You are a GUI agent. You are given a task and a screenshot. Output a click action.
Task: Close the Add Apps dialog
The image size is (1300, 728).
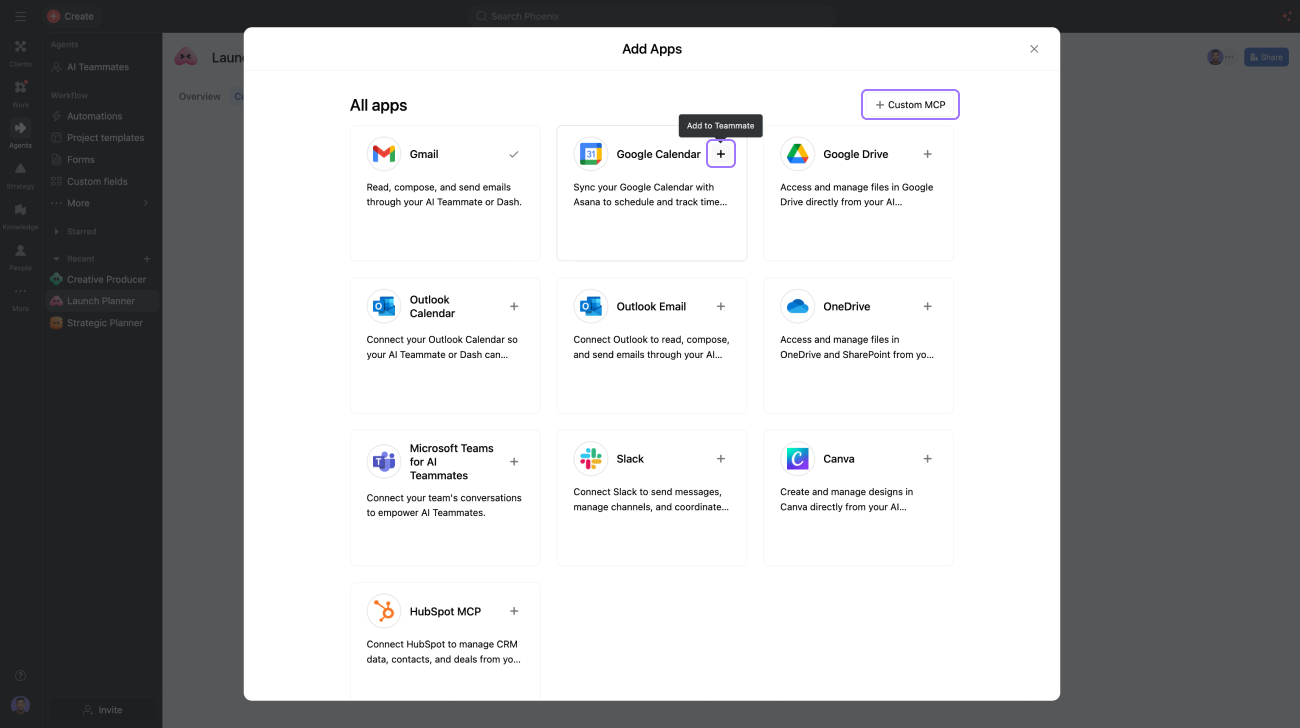tap(1034, 49)
